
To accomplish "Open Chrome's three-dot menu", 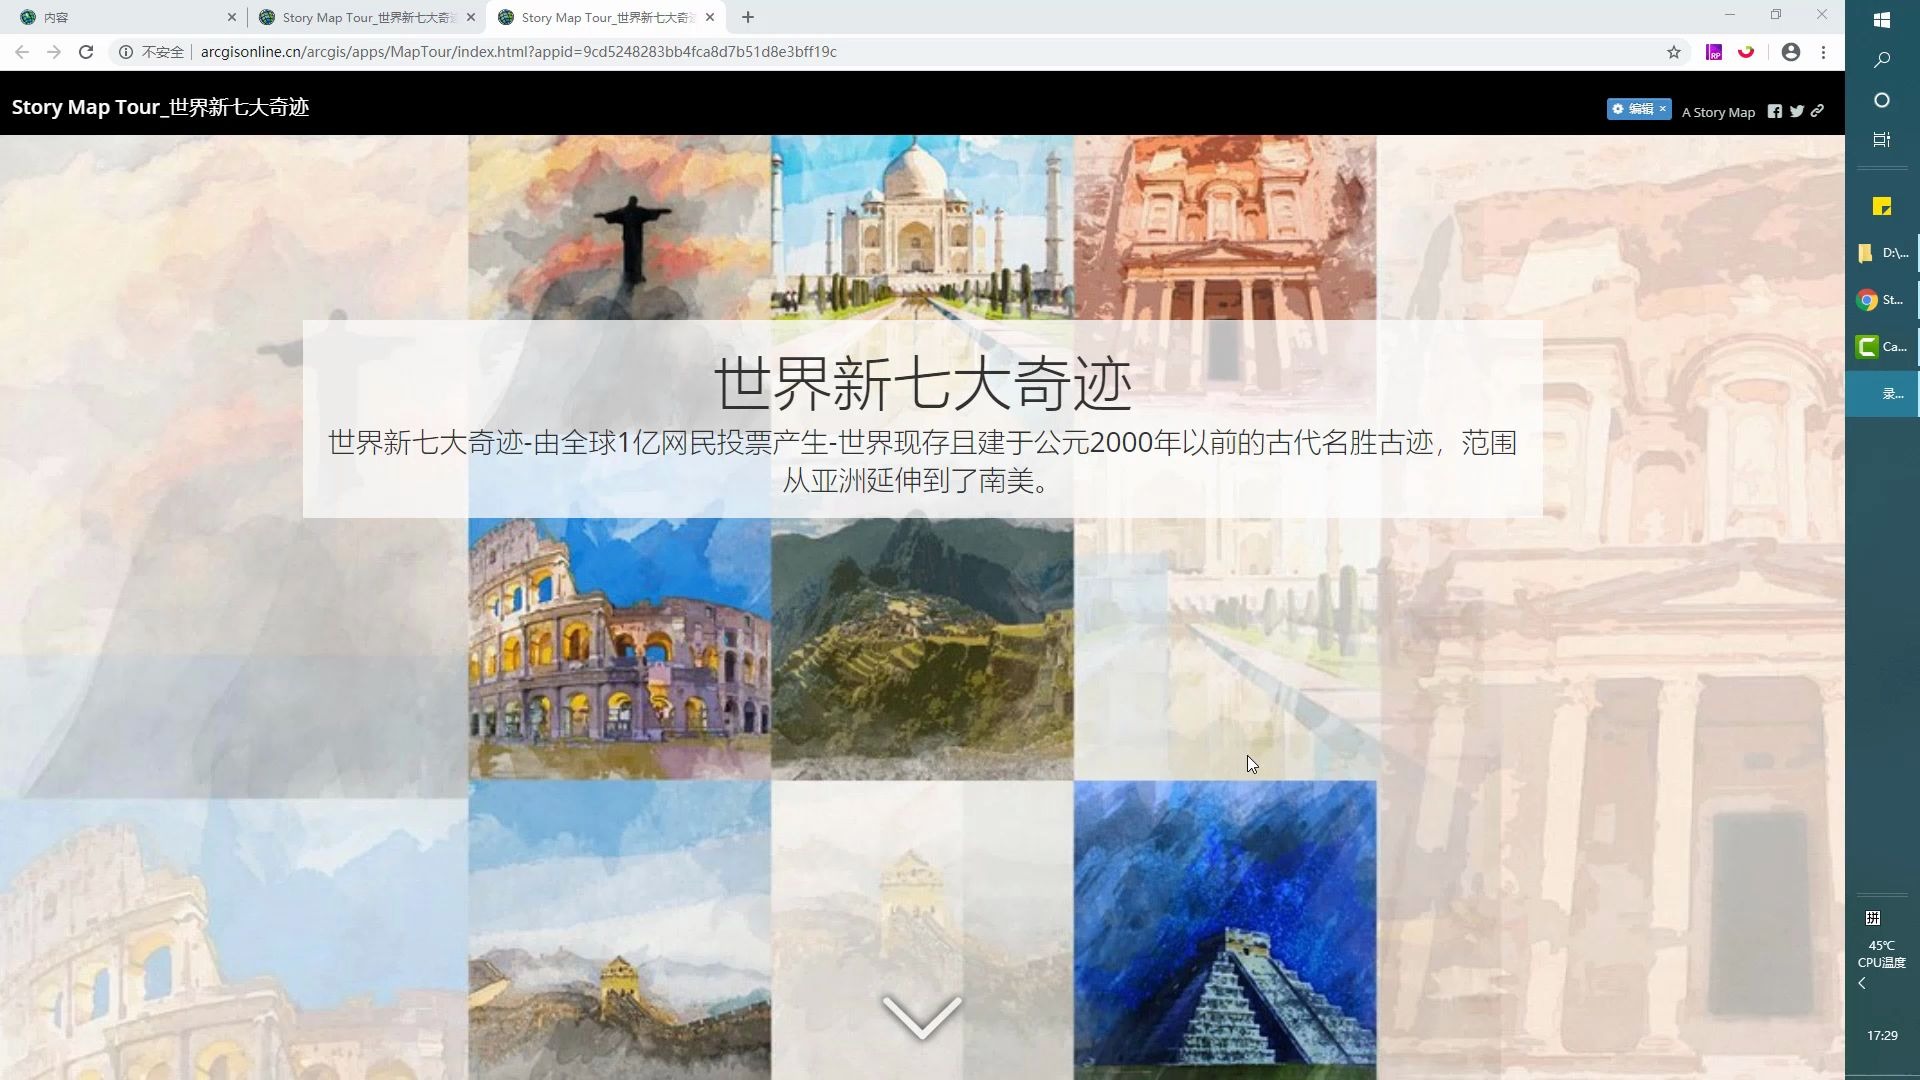I will [1823, 52].
